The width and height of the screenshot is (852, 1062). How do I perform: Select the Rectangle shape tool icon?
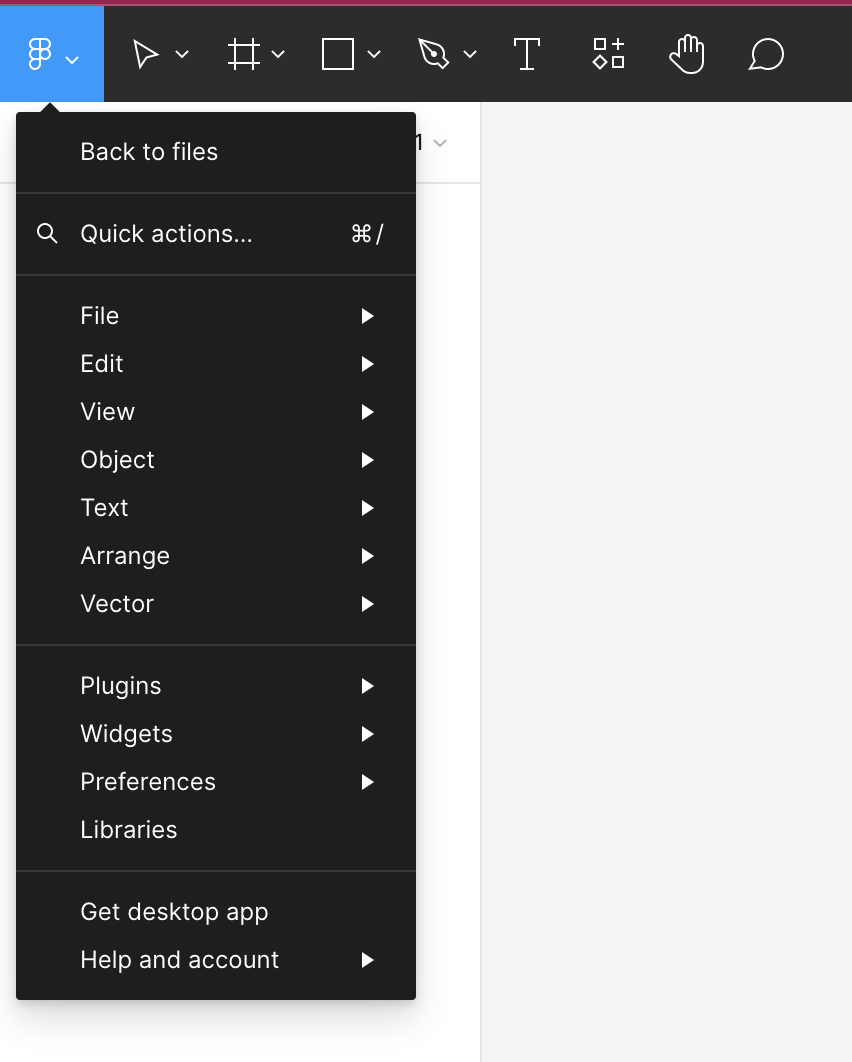pos(338,54)
